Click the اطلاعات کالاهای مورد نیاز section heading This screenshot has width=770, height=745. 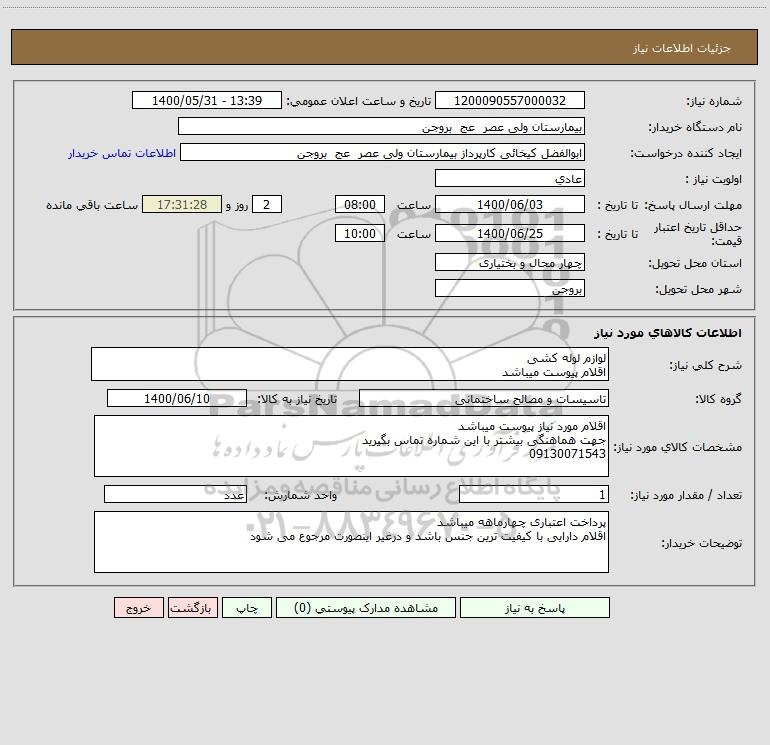(668, 333)
